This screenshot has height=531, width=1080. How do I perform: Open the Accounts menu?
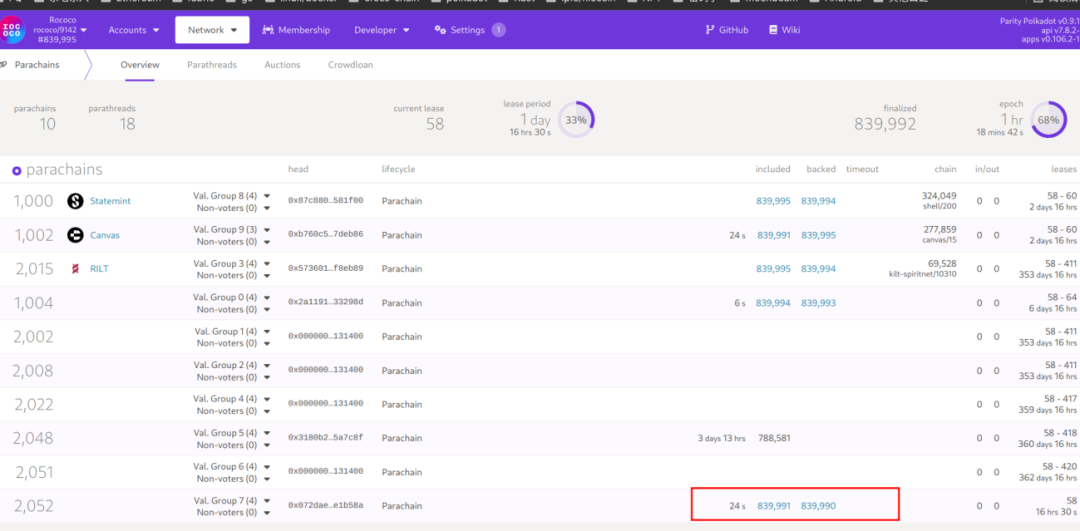(134, 30)
